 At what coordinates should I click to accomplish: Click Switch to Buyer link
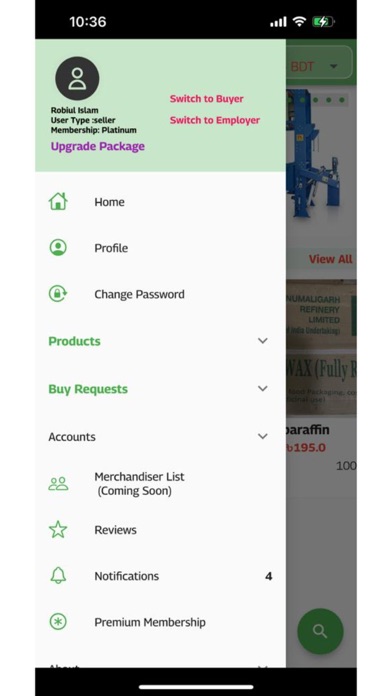click(206, 99)
